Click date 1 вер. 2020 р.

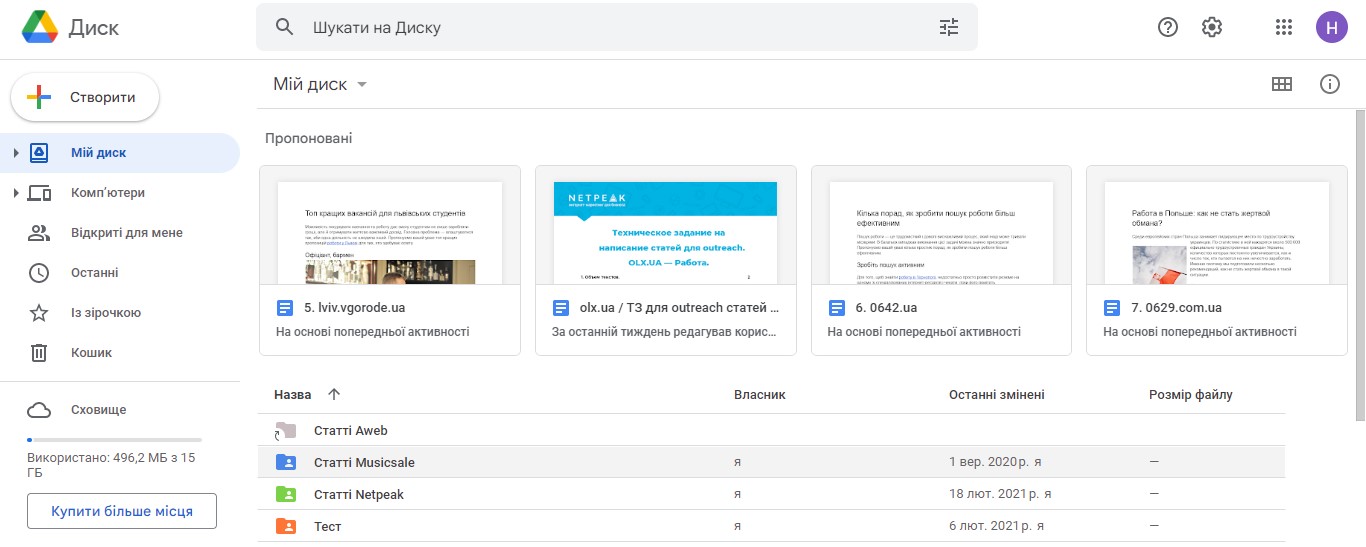(x=990, y=463)
